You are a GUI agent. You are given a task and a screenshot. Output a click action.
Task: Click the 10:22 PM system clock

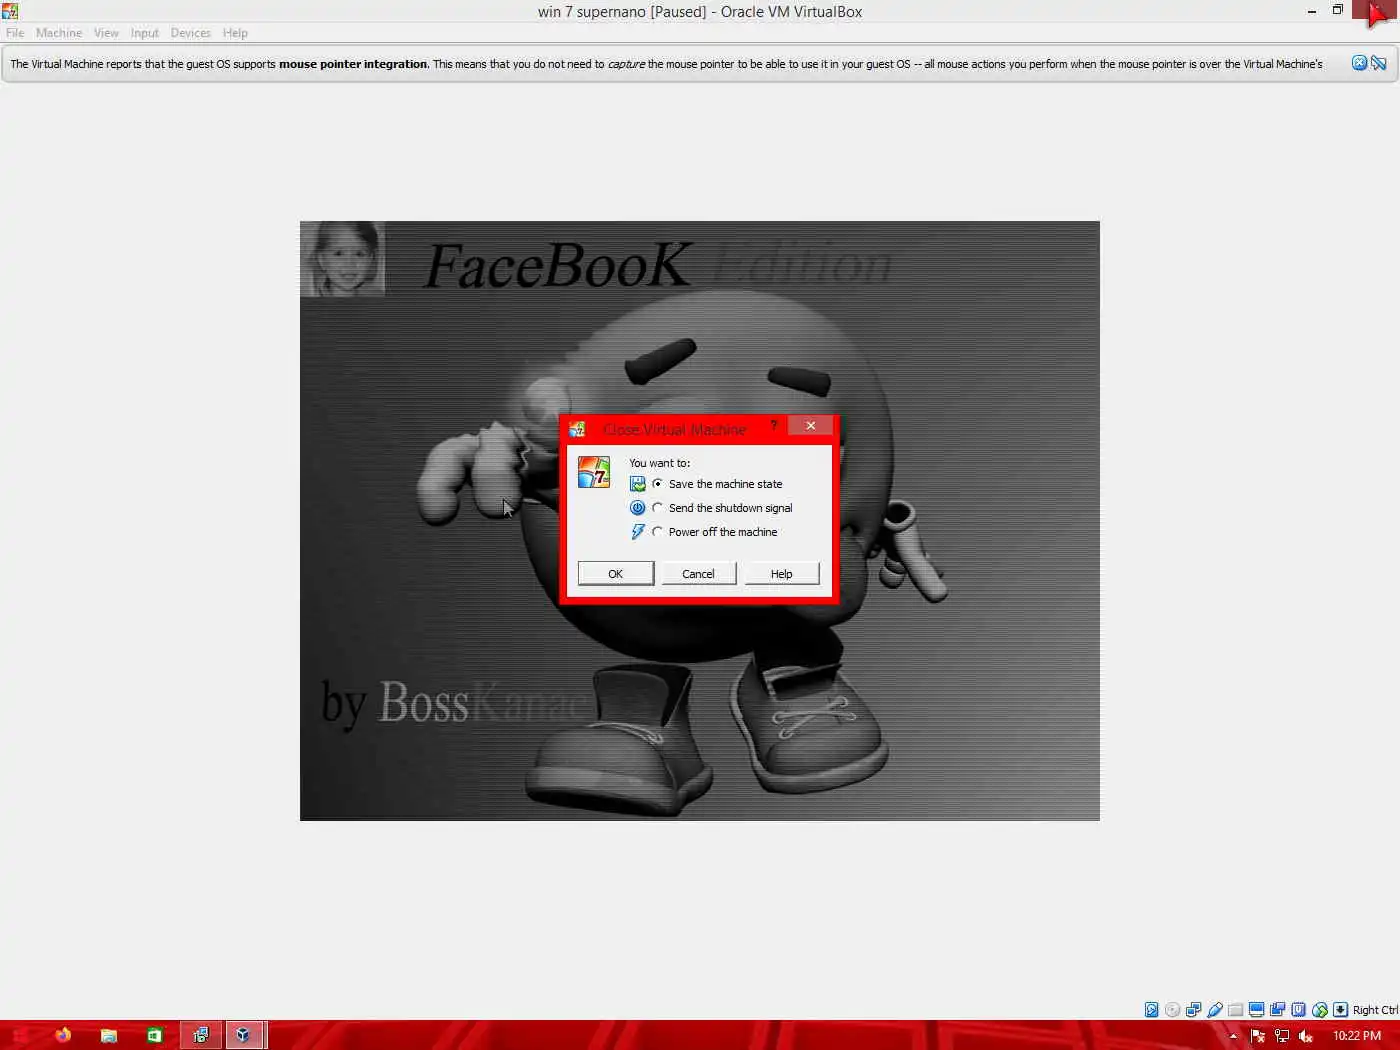click(x=1357, y=1036)
